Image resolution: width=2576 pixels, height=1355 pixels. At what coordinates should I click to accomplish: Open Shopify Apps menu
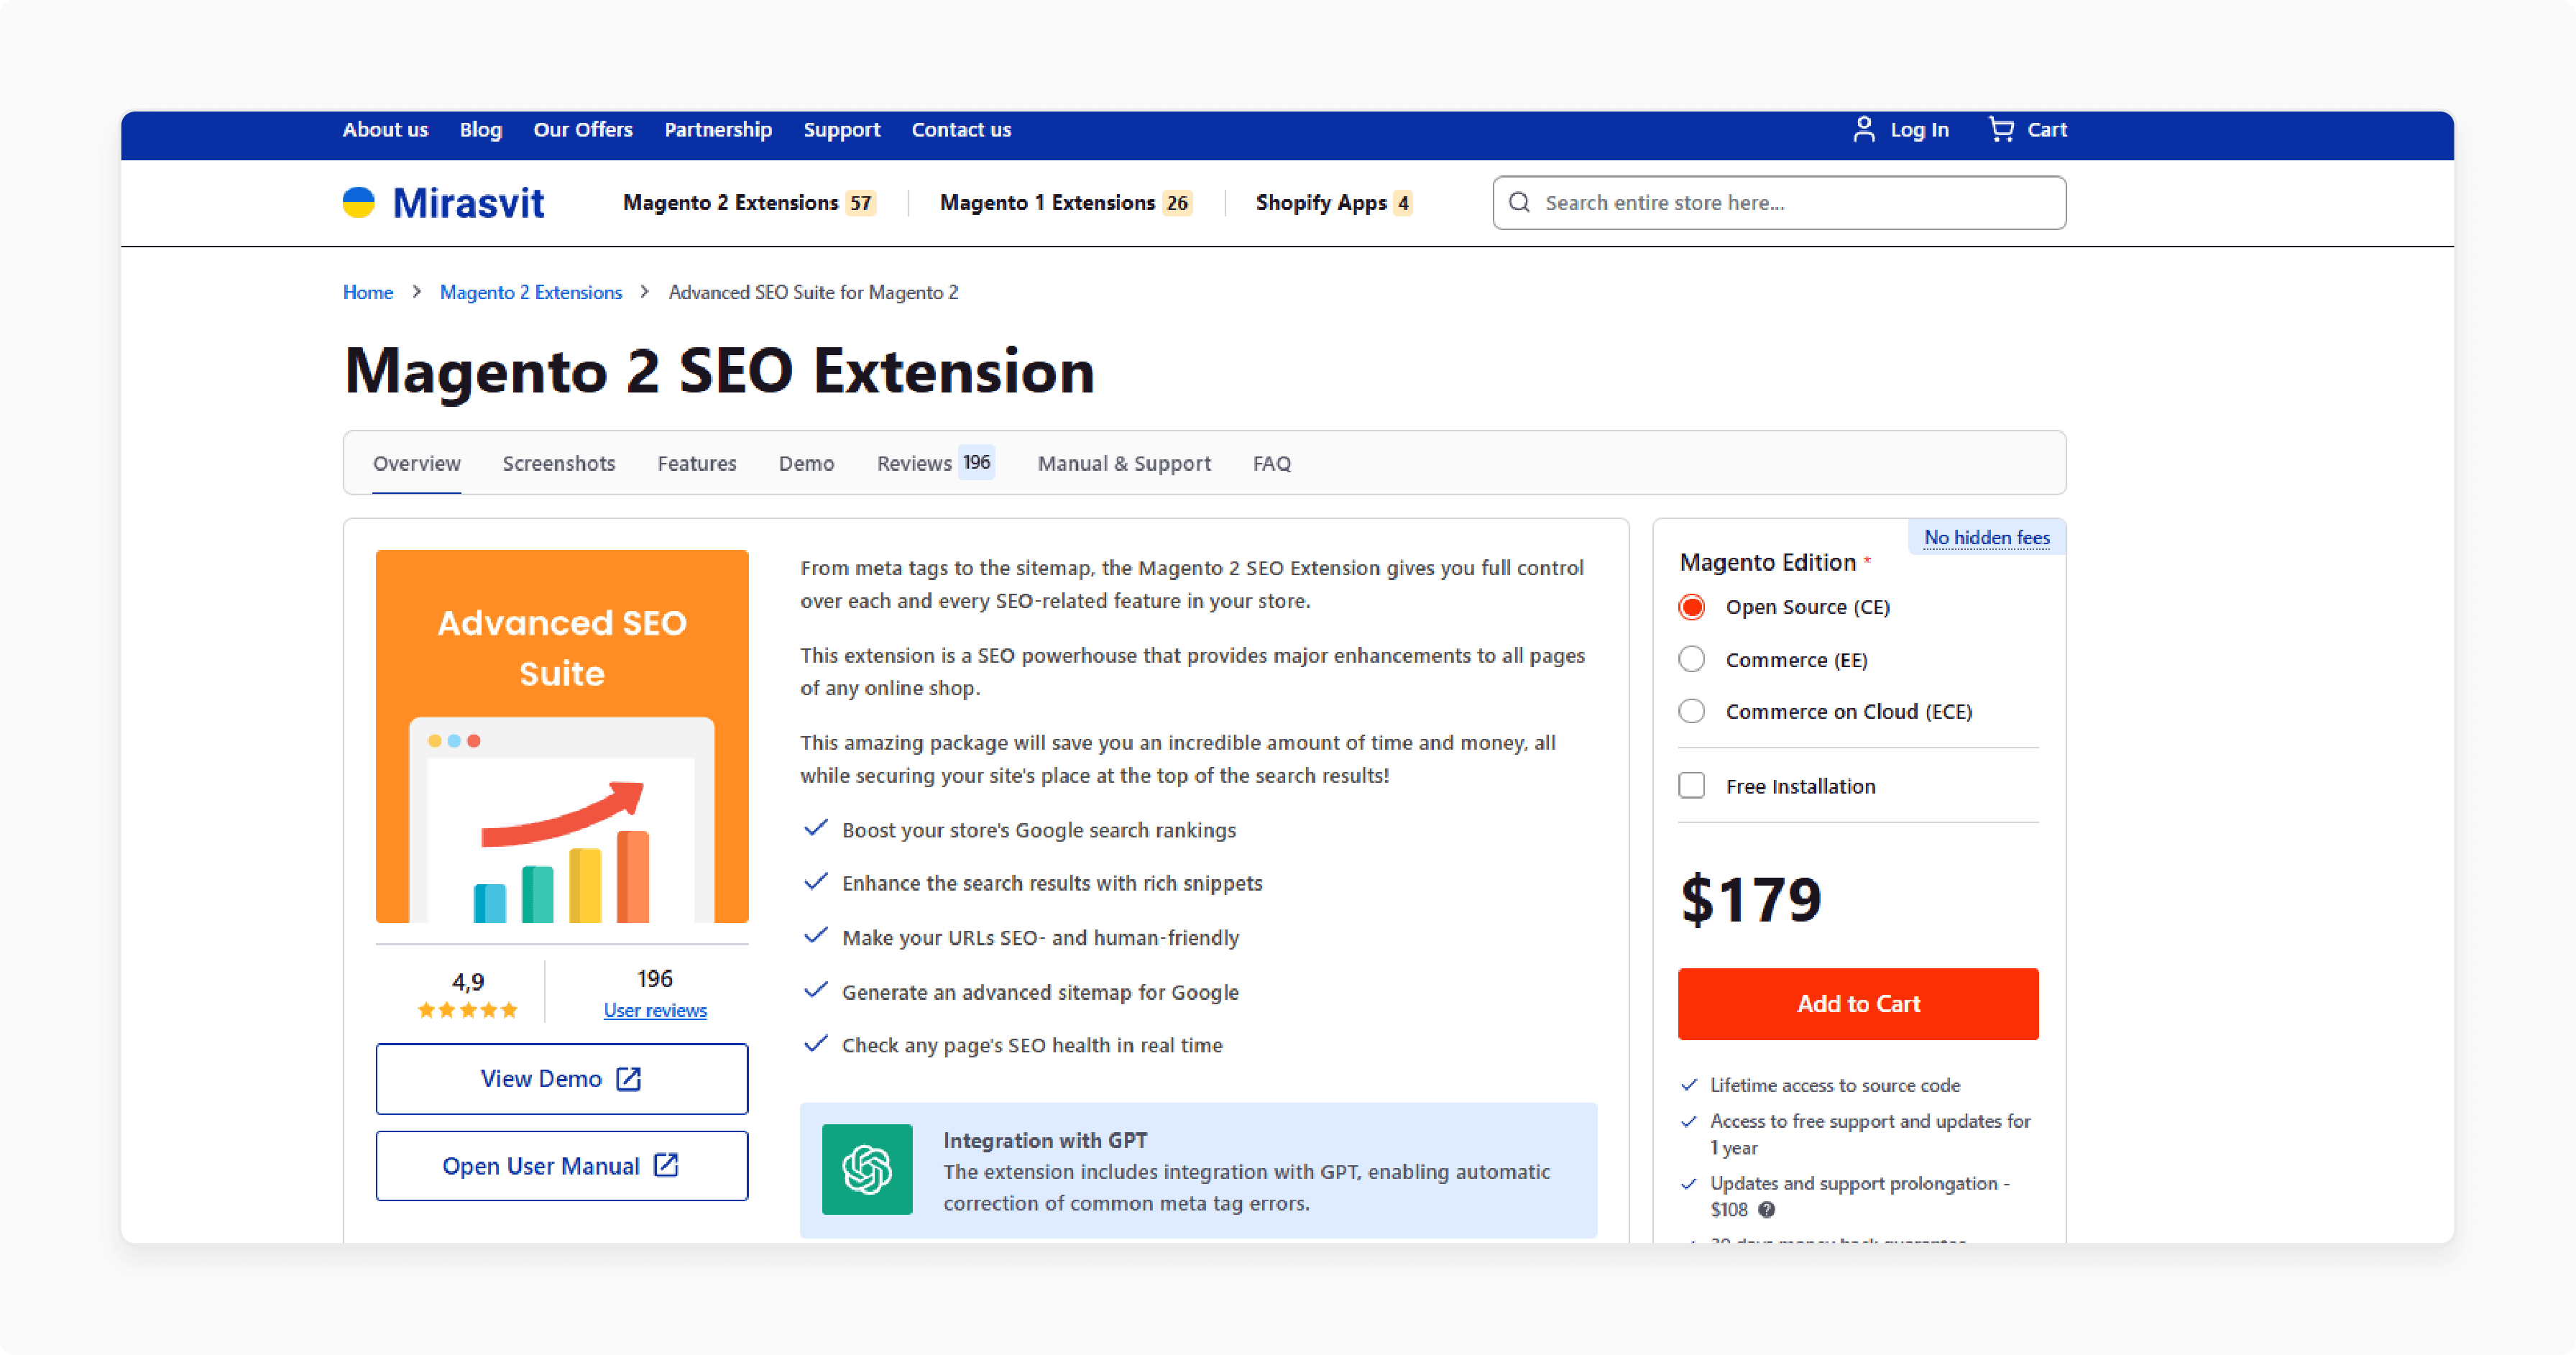point(1334,202)
